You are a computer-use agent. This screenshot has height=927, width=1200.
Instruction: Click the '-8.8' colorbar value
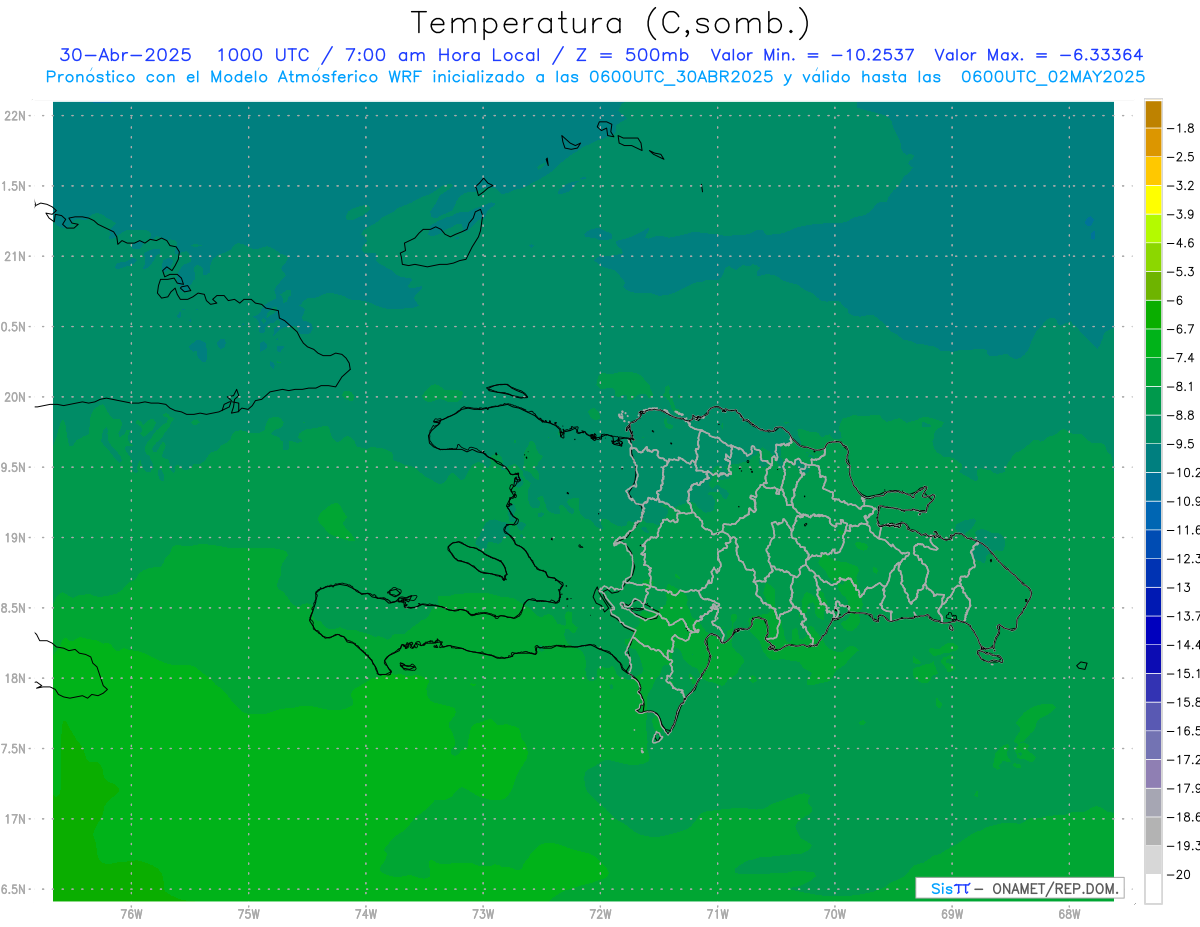click(x=1182, y=415)
